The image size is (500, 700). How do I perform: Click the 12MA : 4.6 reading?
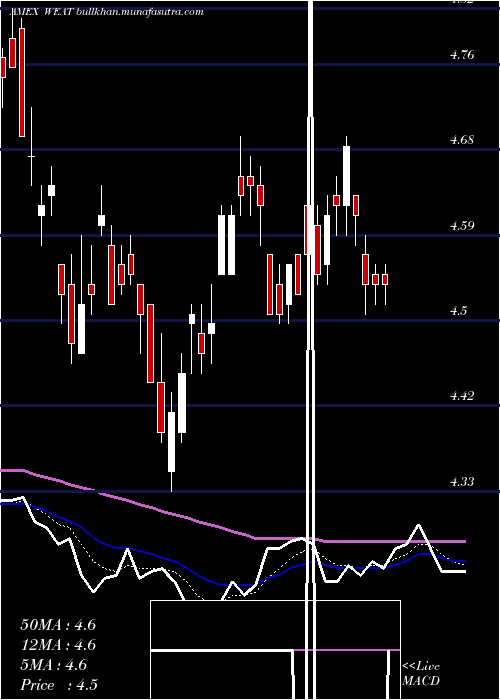point(58,645)
